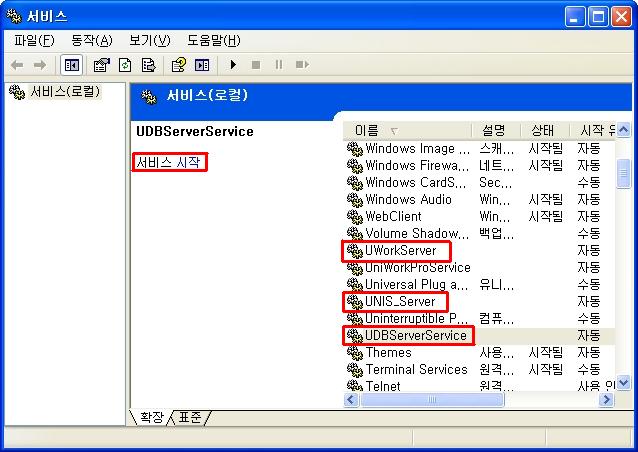Select the Volume Shadow Copy service row
The width and height of the screenshot is (638, 452).
[x=480, y=234]
